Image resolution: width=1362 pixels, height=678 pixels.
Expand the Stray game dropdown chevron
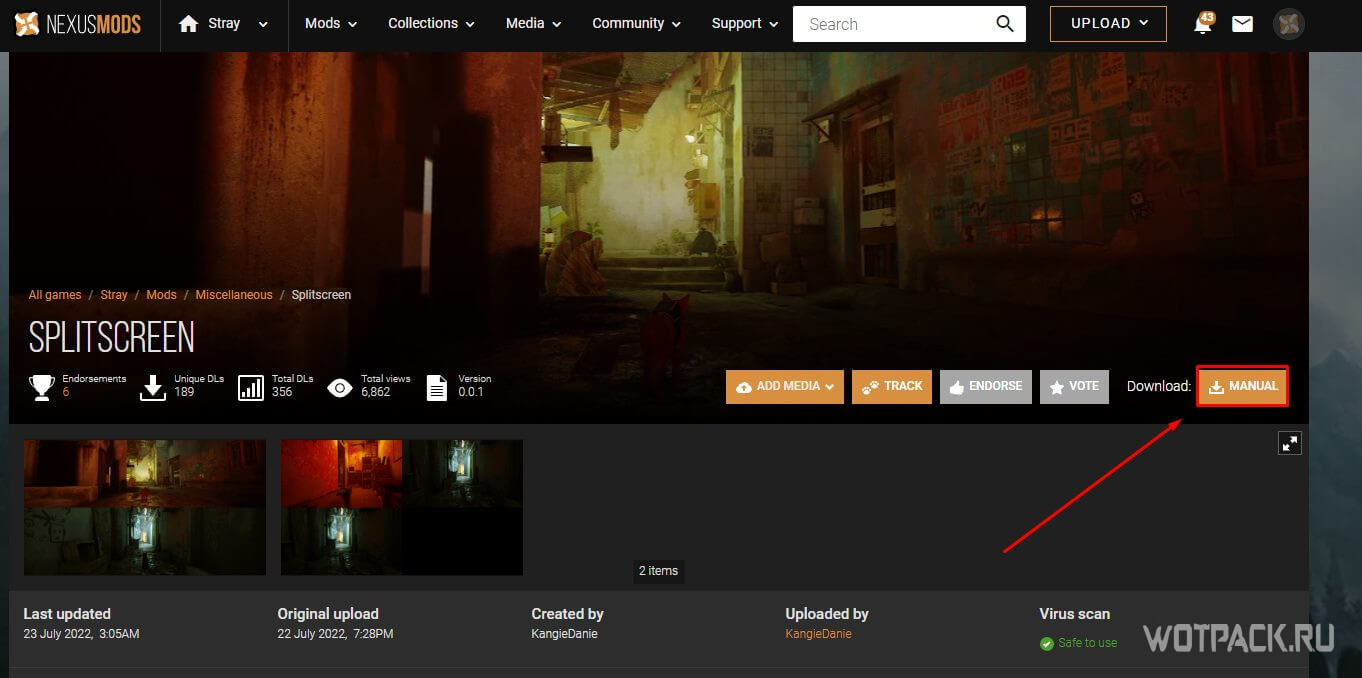[x=263, y=25]
